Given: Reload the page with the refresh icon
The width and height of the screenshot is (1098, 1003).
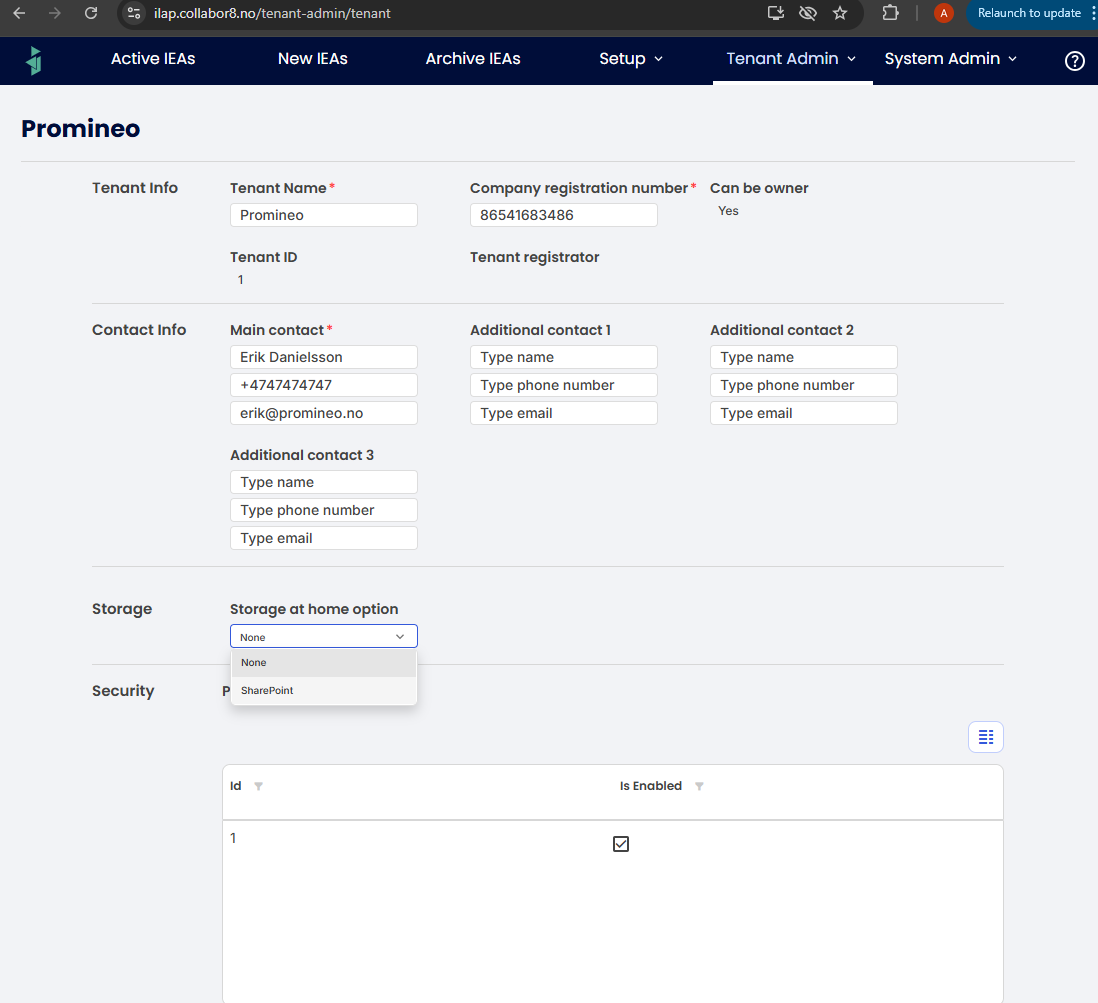Looking at the screenshot, I should 91,13.
